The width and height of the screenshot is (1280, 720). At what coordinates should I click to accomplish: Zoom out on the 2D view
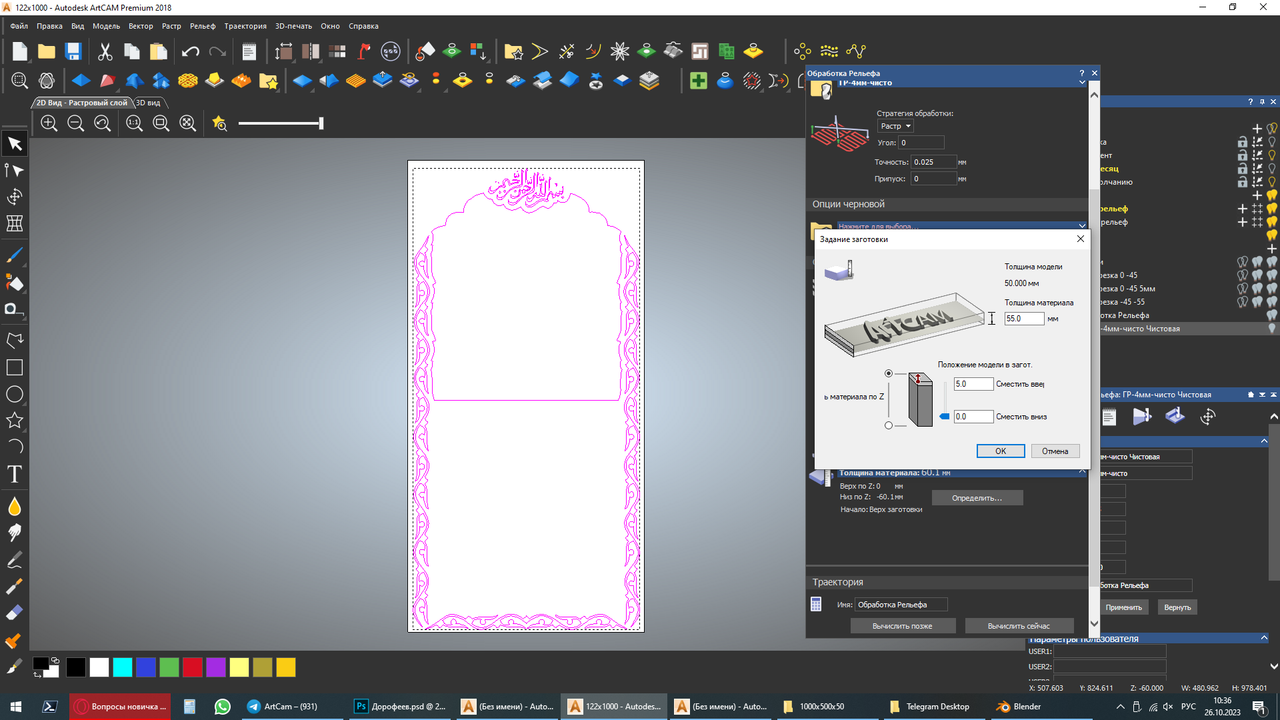coord(76,123)
